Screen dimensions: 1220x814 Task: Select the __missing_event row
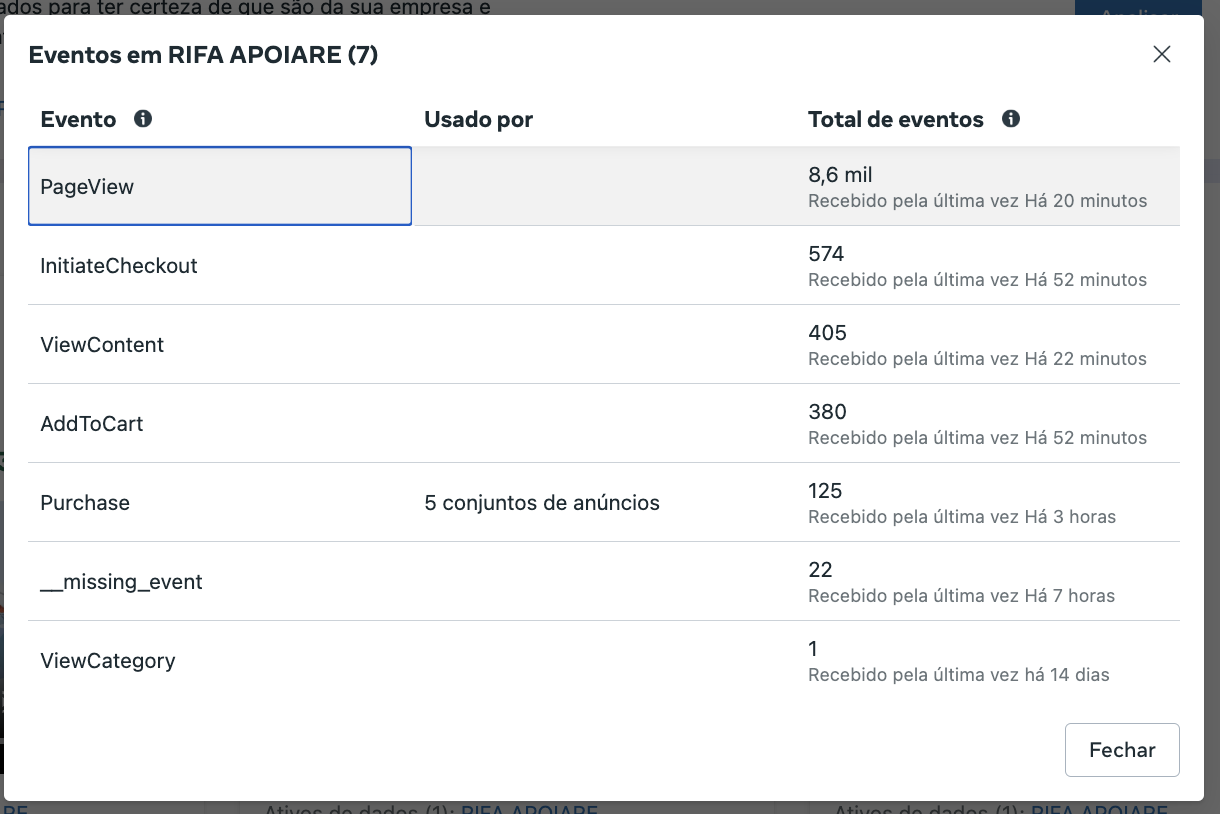604,581
